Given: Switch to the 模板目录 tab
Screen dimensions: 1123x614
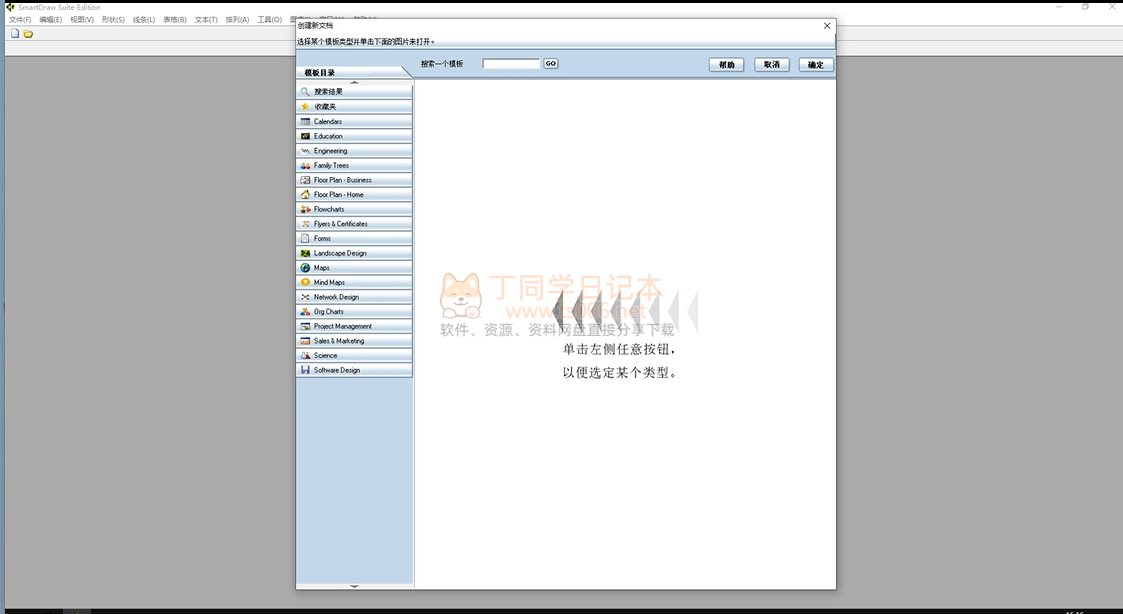Looking at the screenshot, I should (x=320, y=73).
